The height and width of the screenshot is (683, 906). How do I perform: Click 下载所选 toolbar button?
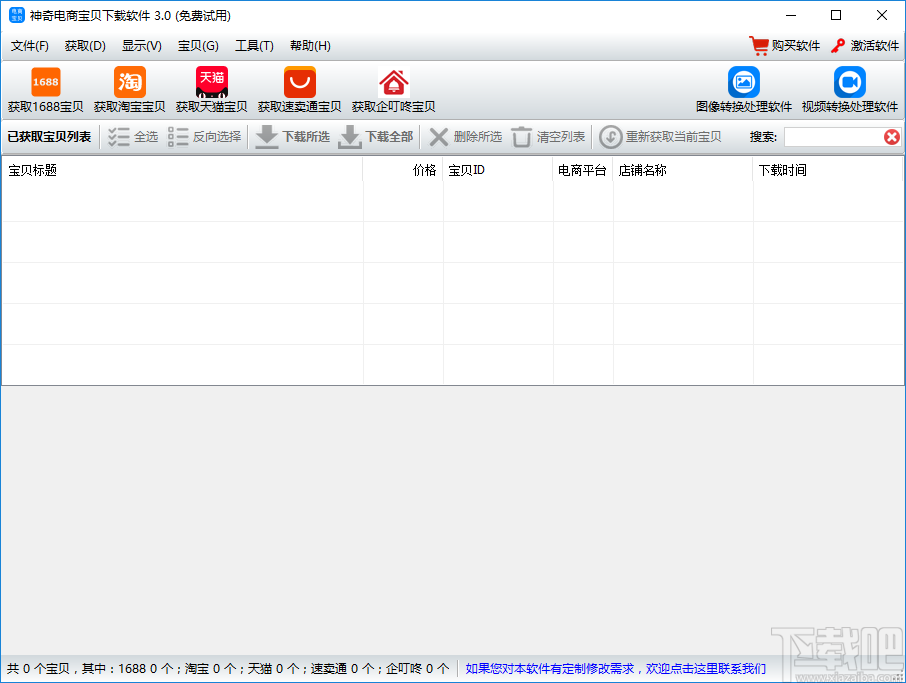(x=292, y=137)
